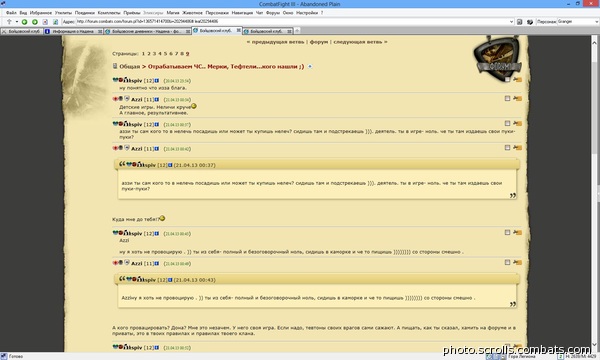This screenshot has height=360, width=600.
Task: Switch to the first Бойцовский клуб tab
Action: pos(21,31)
